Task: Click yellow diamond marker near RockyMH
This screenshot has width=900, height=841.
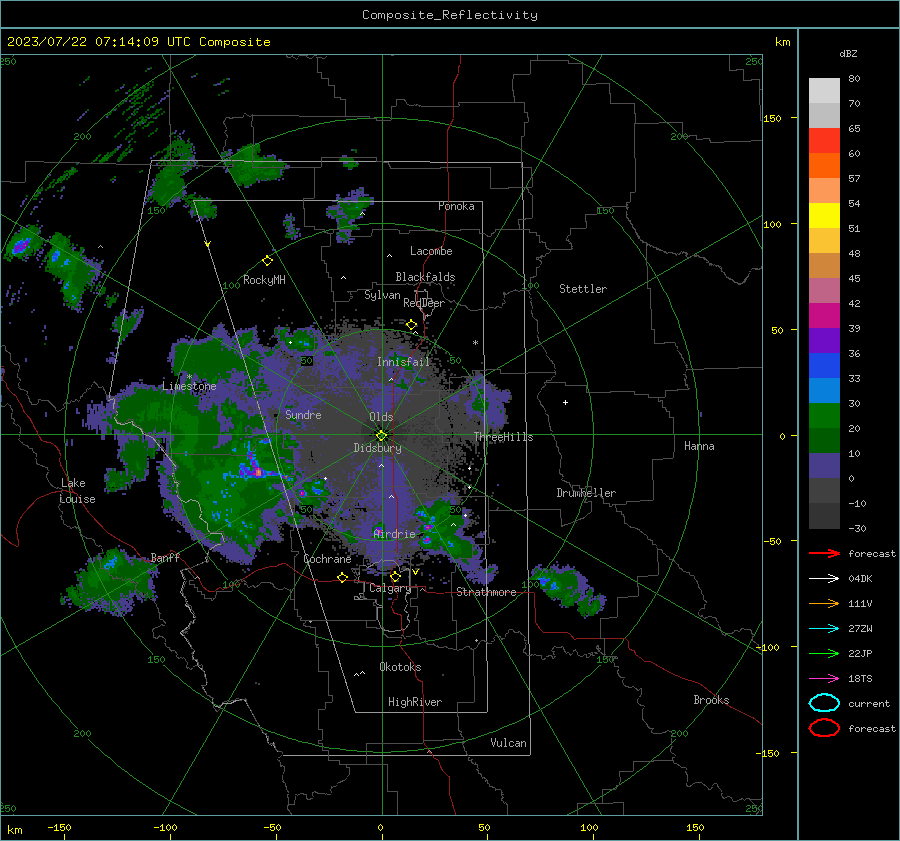Action: [x=267, y=261]
